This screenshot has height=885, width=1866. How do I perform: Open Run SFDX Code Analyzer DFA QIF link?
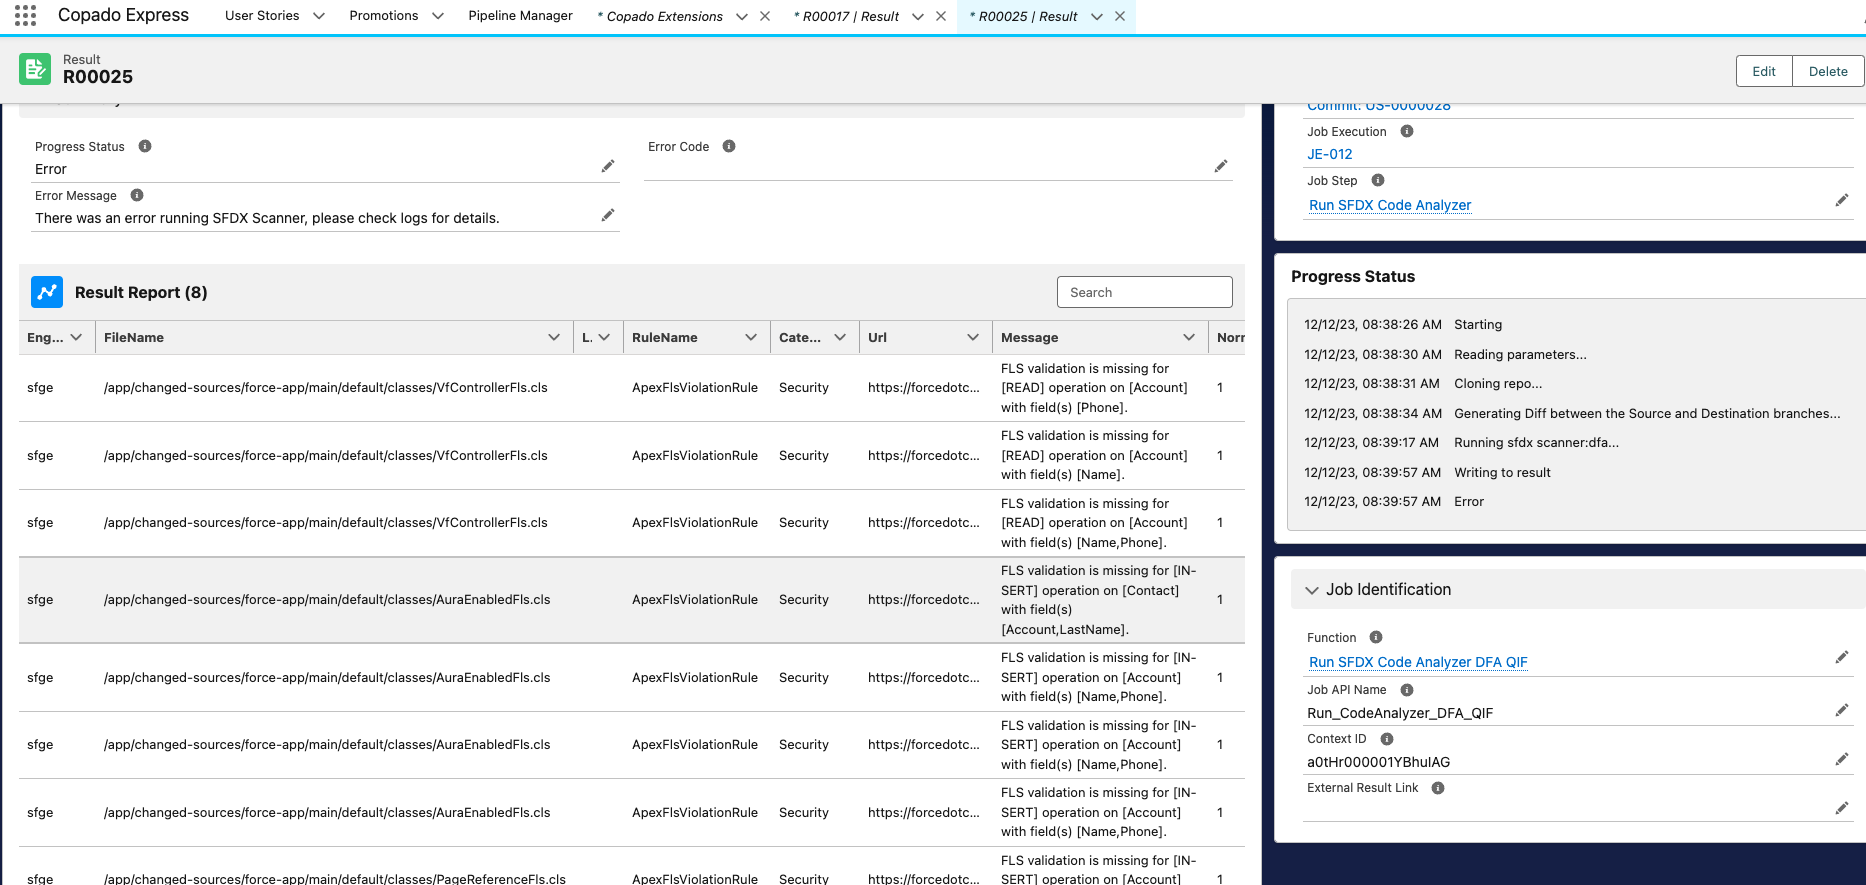tap(1418, 662)
